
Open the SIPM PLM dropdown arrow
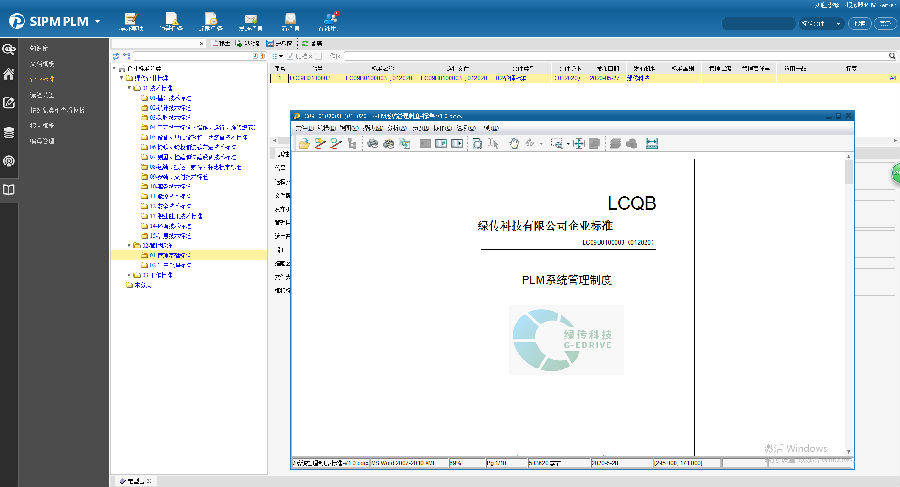click(97, 21)
